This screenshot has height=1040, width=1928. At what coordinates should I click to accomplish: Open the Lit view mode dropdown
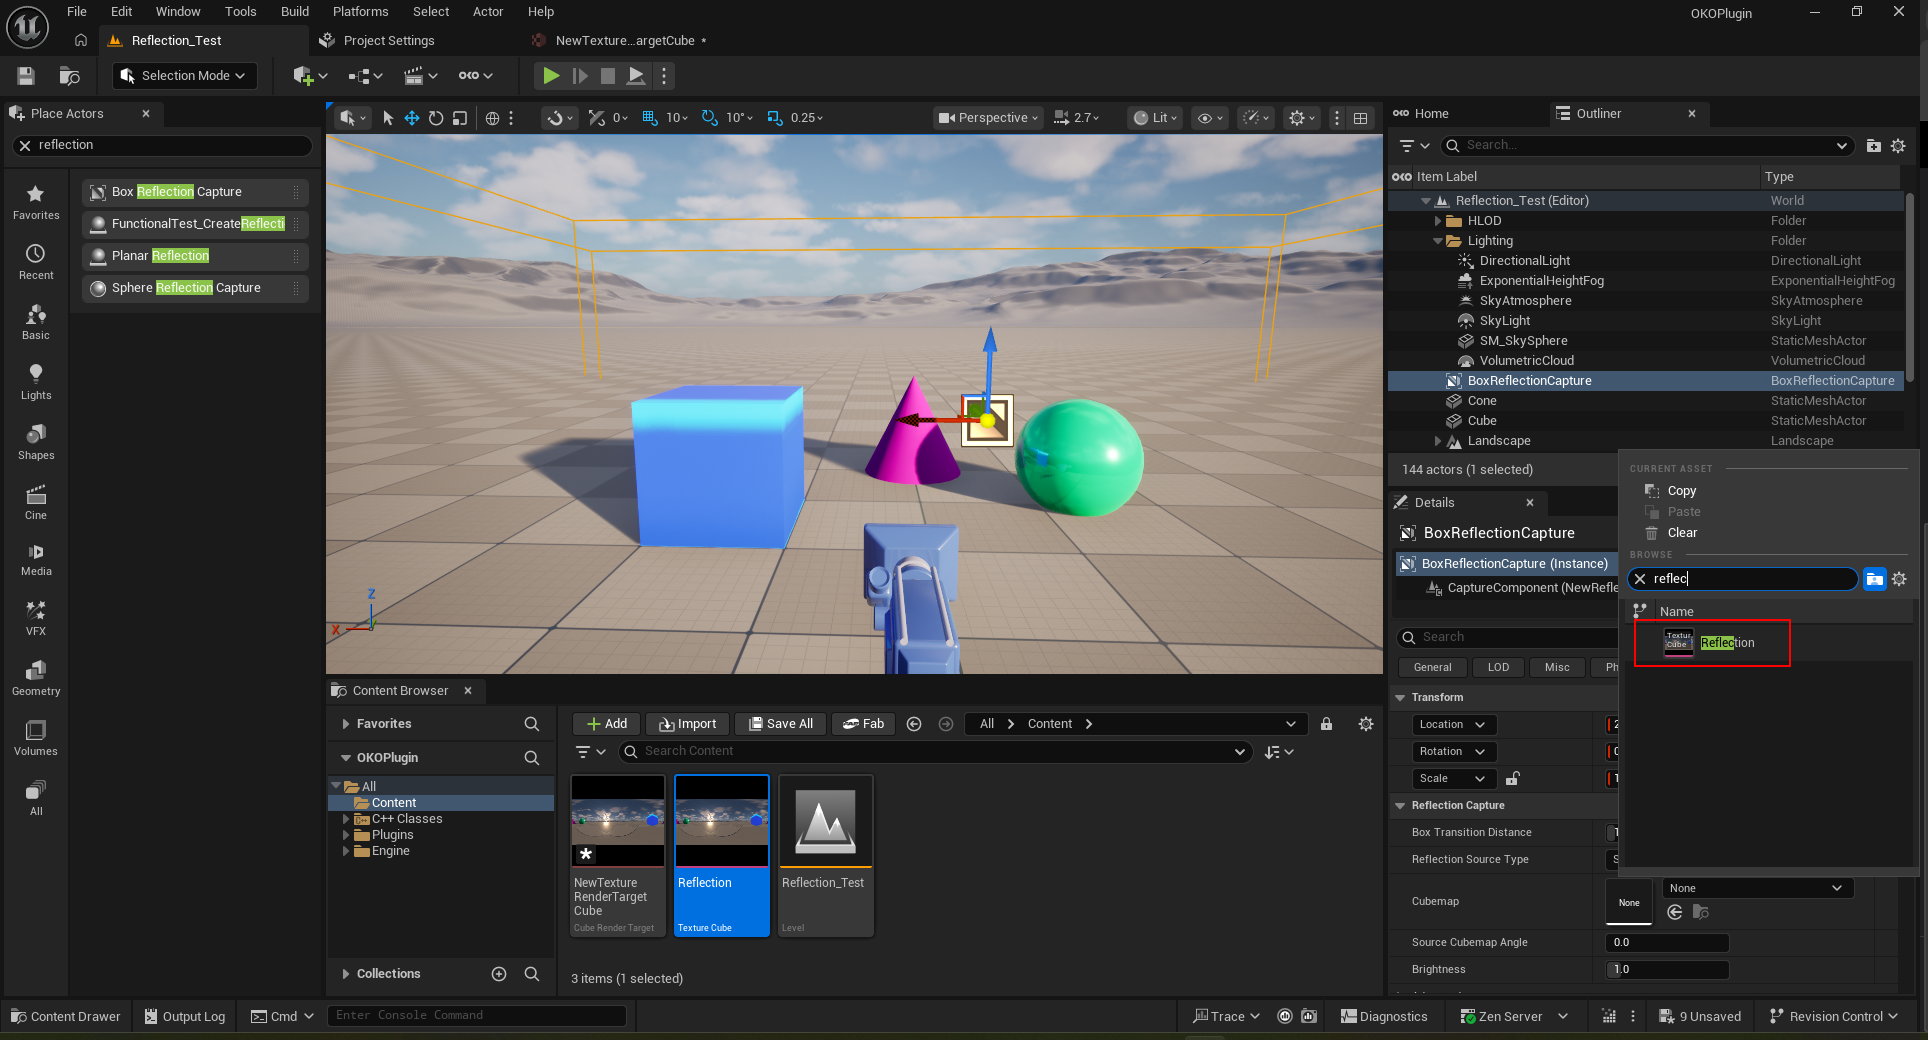1154,118
